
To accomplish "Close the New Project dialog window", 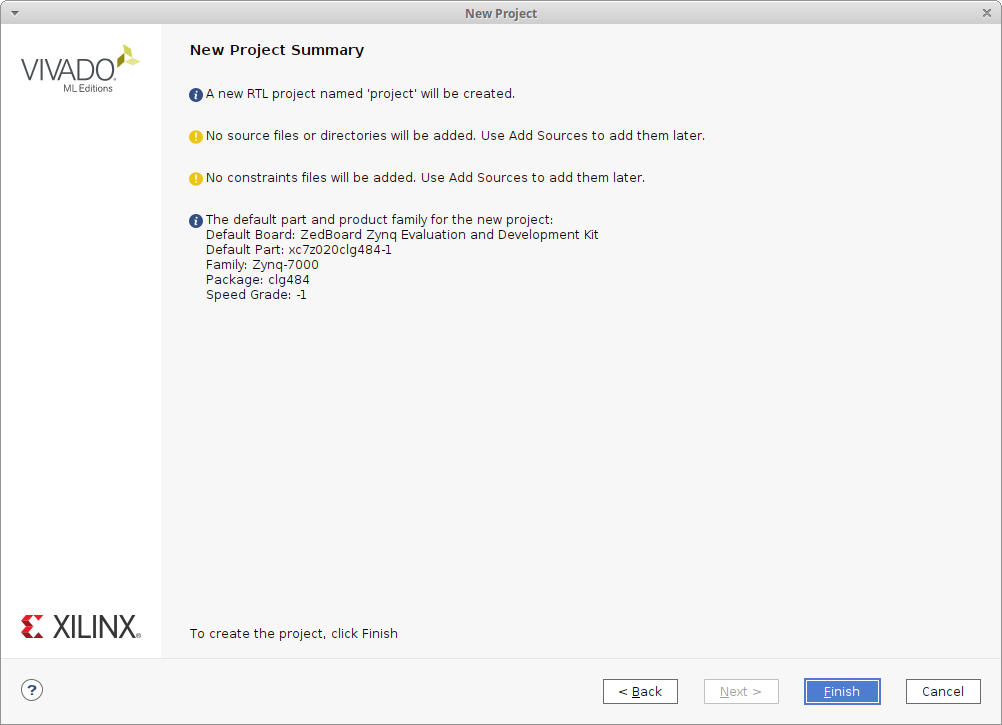I will click(986, 13).
